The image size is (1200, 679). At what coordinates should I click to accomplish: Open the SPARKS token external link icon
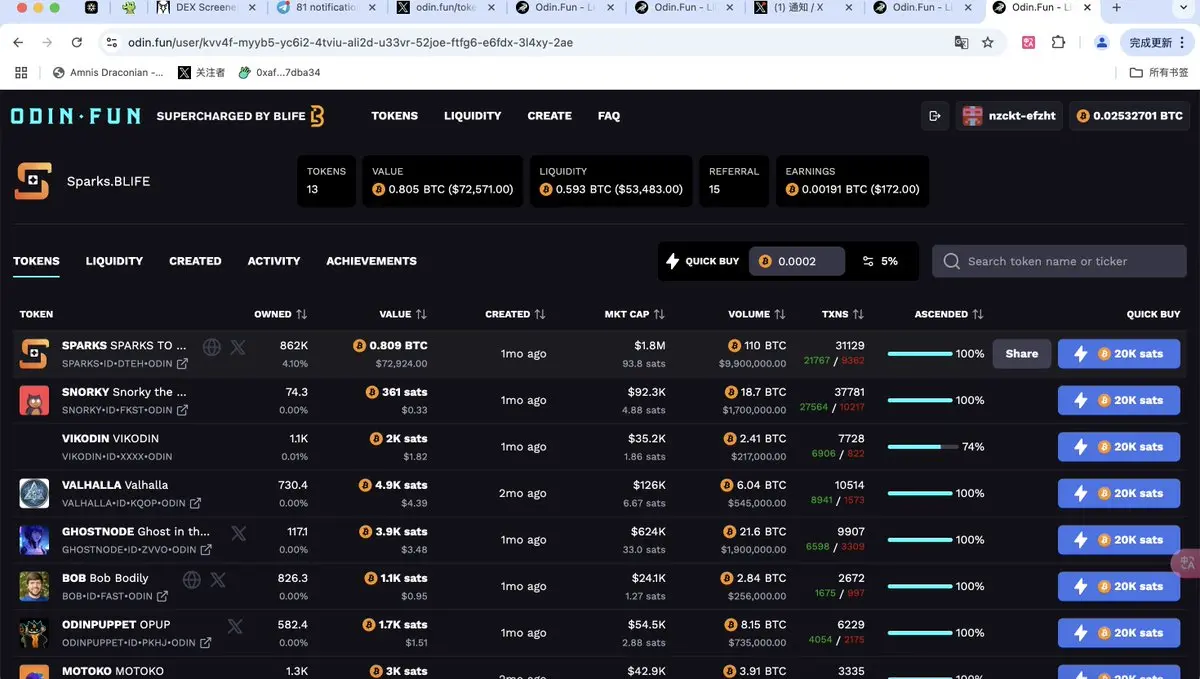(x=183, y=364)
